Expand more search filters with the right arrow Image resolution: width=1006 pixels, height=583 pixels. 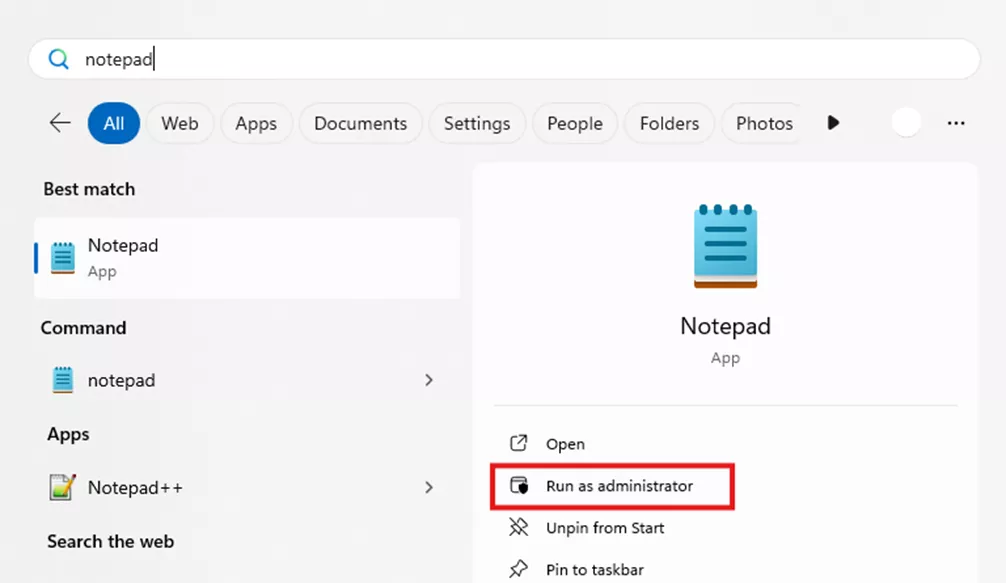[x=833, y=122]
